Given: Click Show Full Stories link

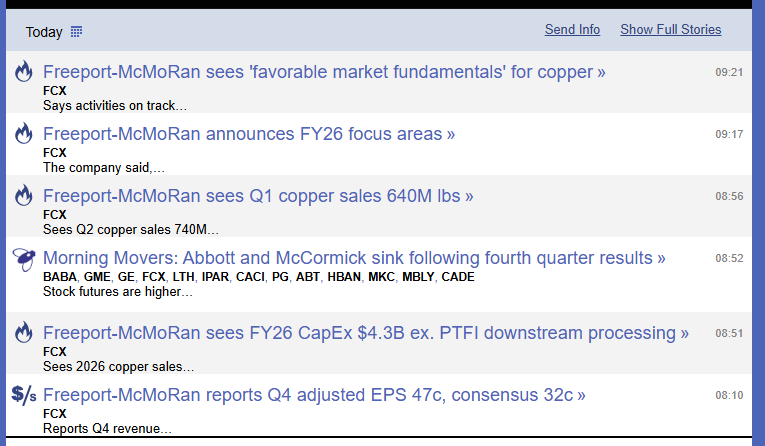Looking at the screenshot, I should (x=670, y=30).
